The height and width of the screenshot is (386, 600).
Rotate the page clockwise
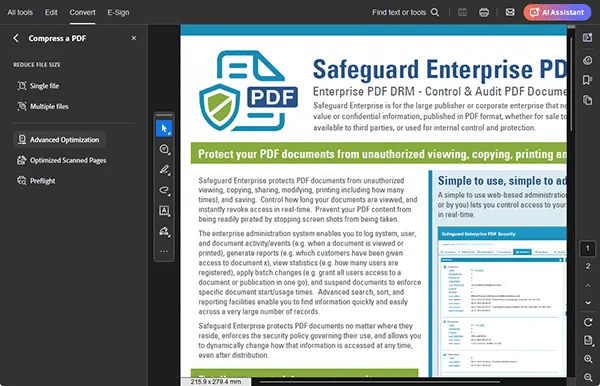click(x=588, y=322)
